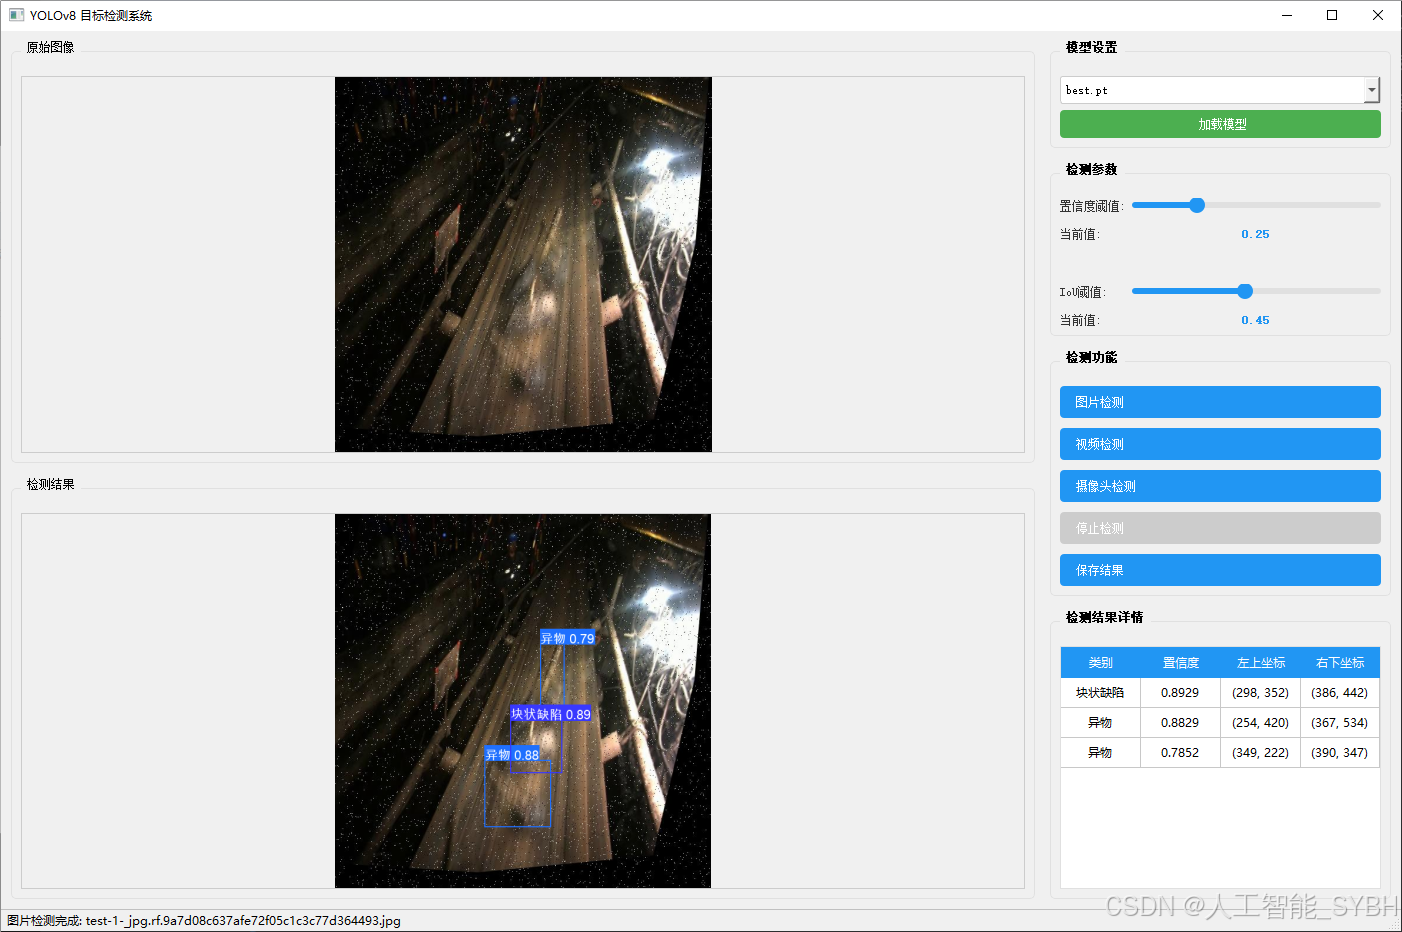Image resolution: width=1402 pixels, height=932 pixels.
Task: Select the 块状缺陷 table cell
Action: click(x=1100, y=693)
